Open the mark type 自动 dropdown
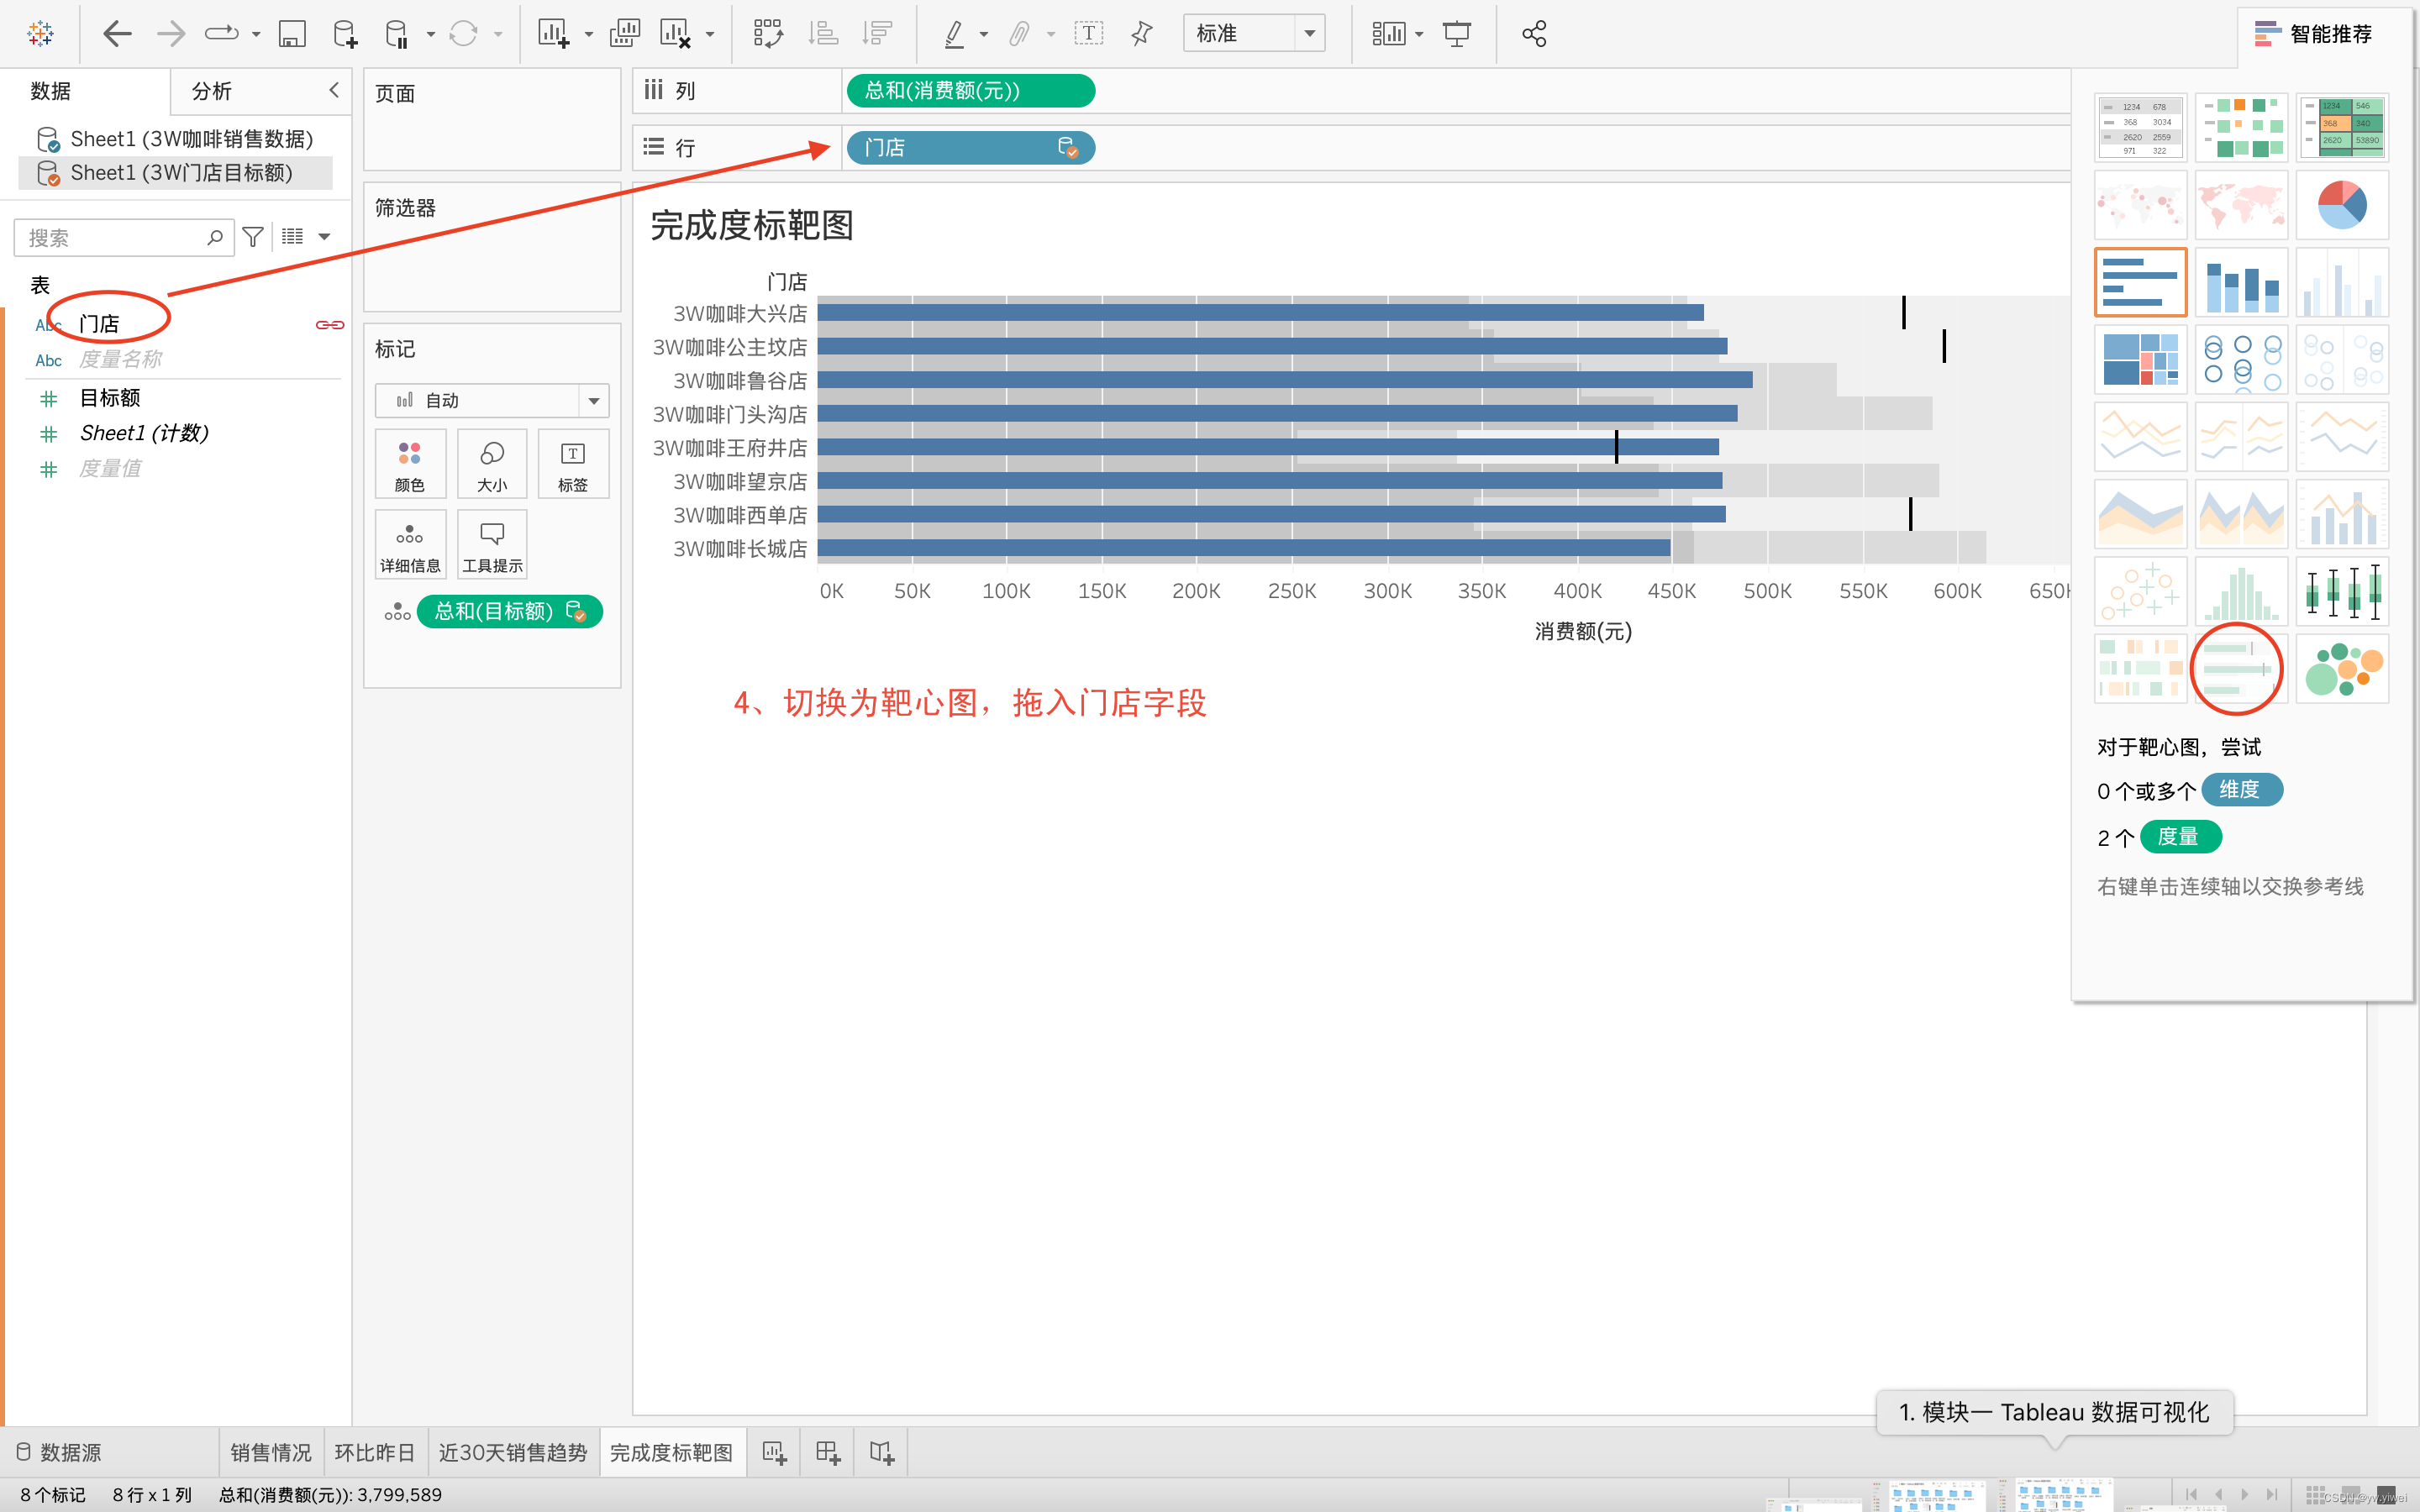The width and height of the screenshot is (2420, 1512). click(x=492, y=401)
